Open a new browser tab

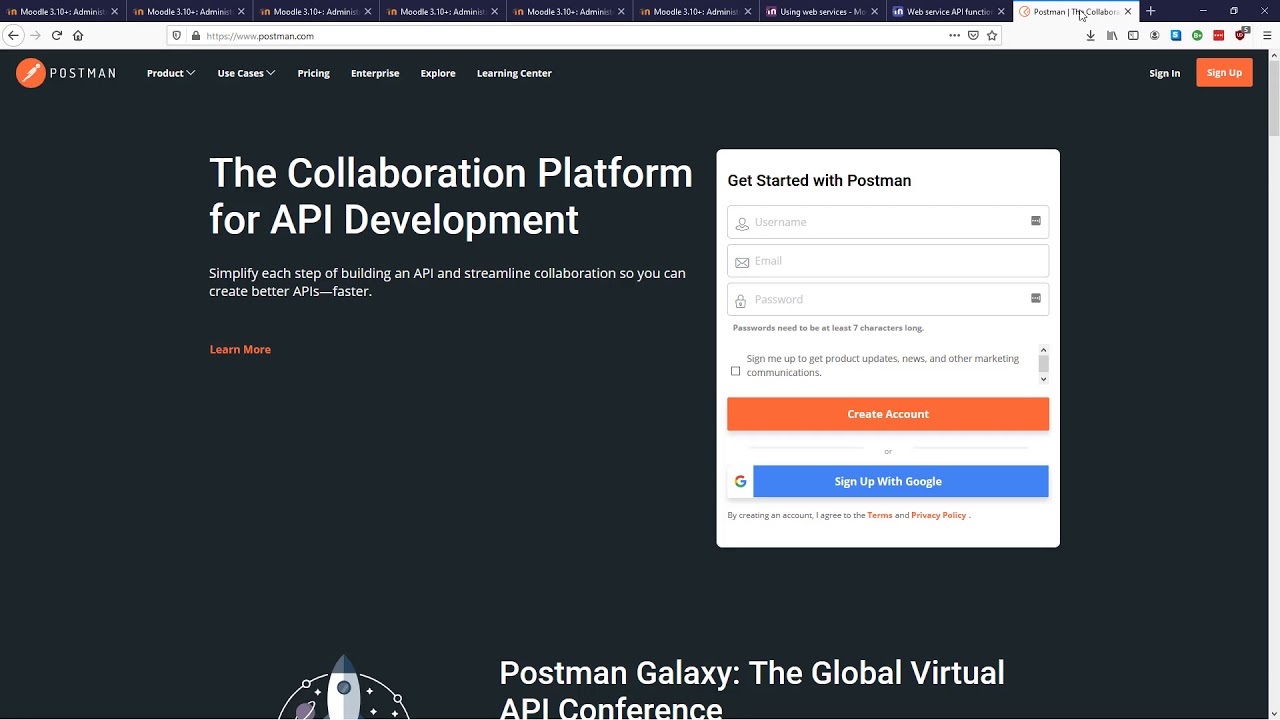tap(1150, 11)
